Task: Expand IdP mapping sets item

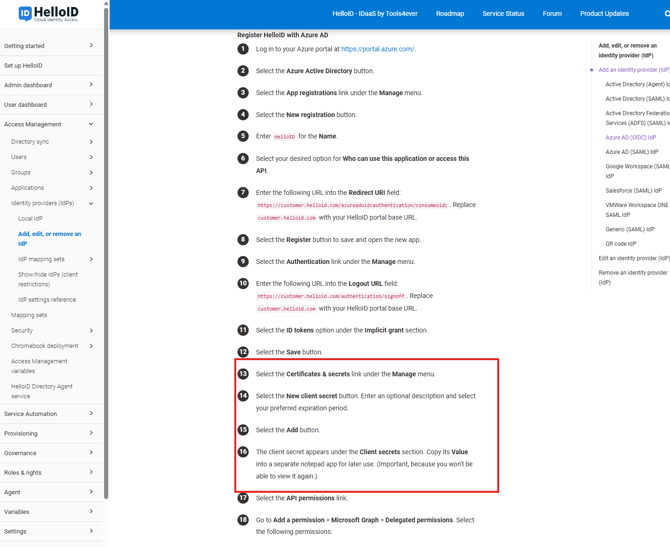Action: 91,260
